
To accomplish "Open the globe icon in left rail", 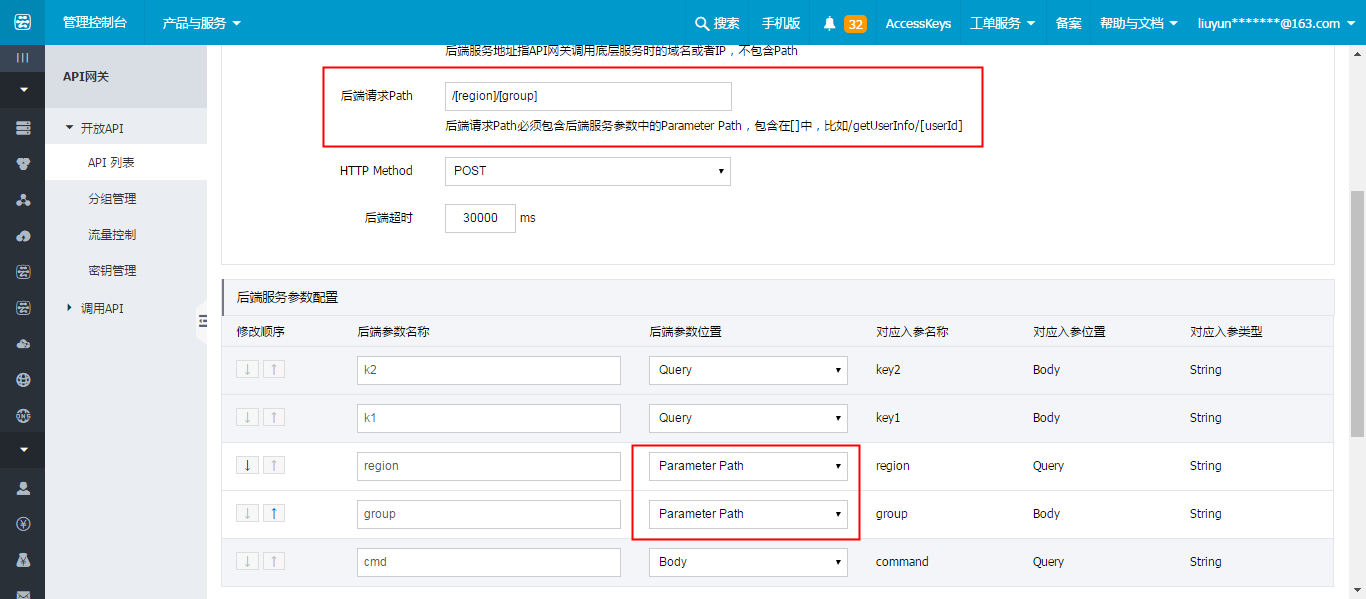I will pos(22,380).
